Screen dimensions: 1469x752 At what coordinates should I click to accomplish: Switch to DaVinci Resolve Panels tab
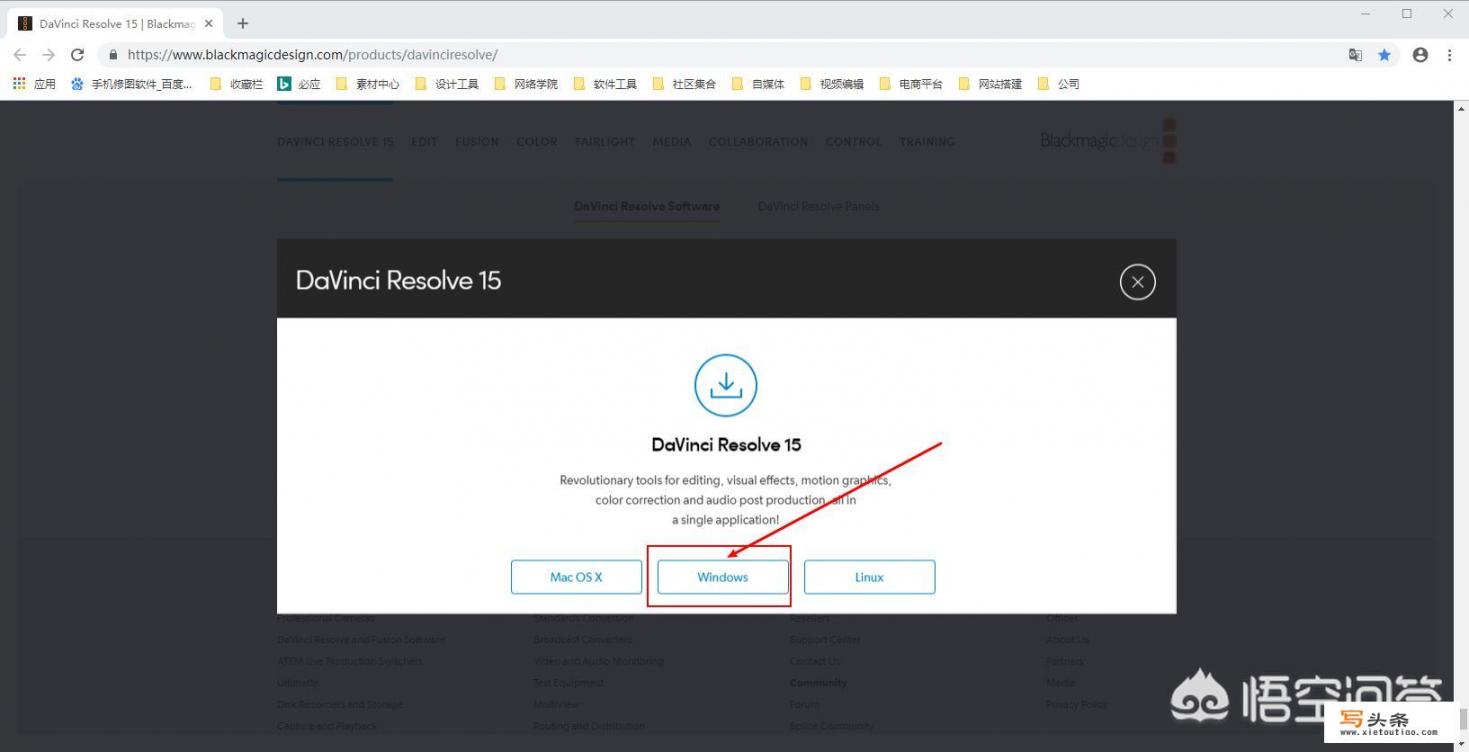819,206
